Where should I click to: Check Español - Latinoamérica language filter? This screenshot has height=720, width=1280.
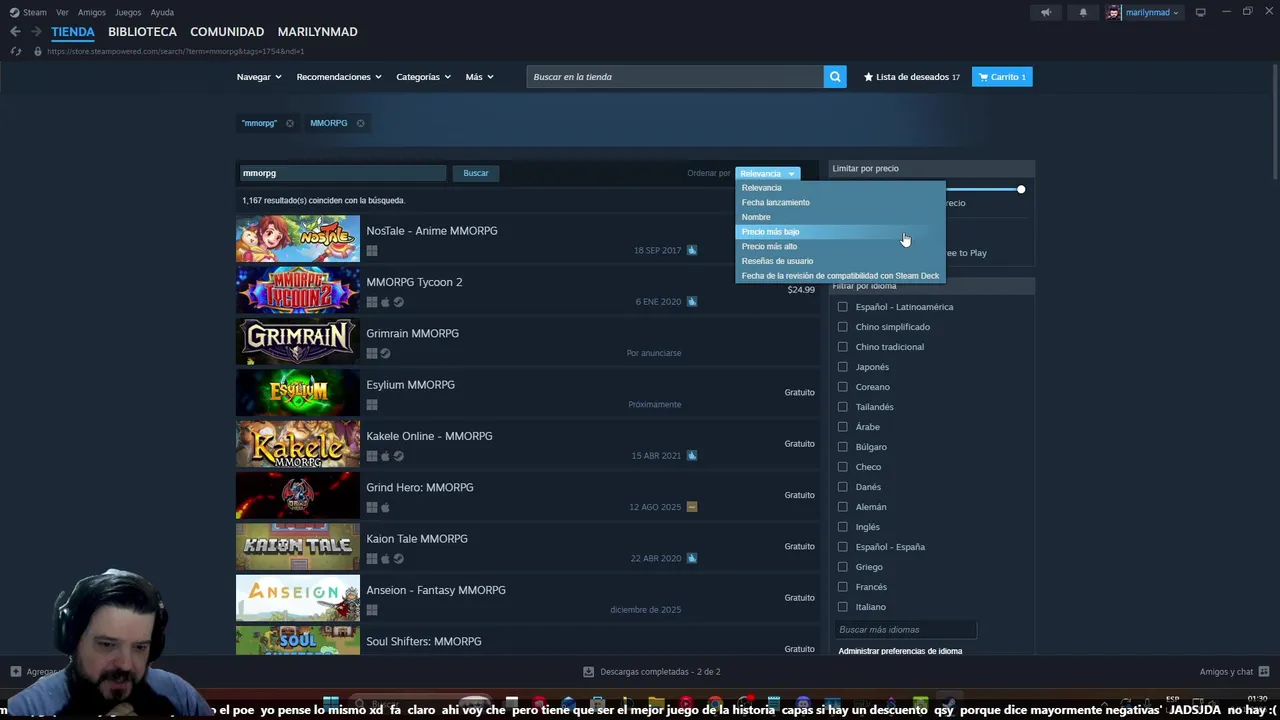click(x=842, y=307)
